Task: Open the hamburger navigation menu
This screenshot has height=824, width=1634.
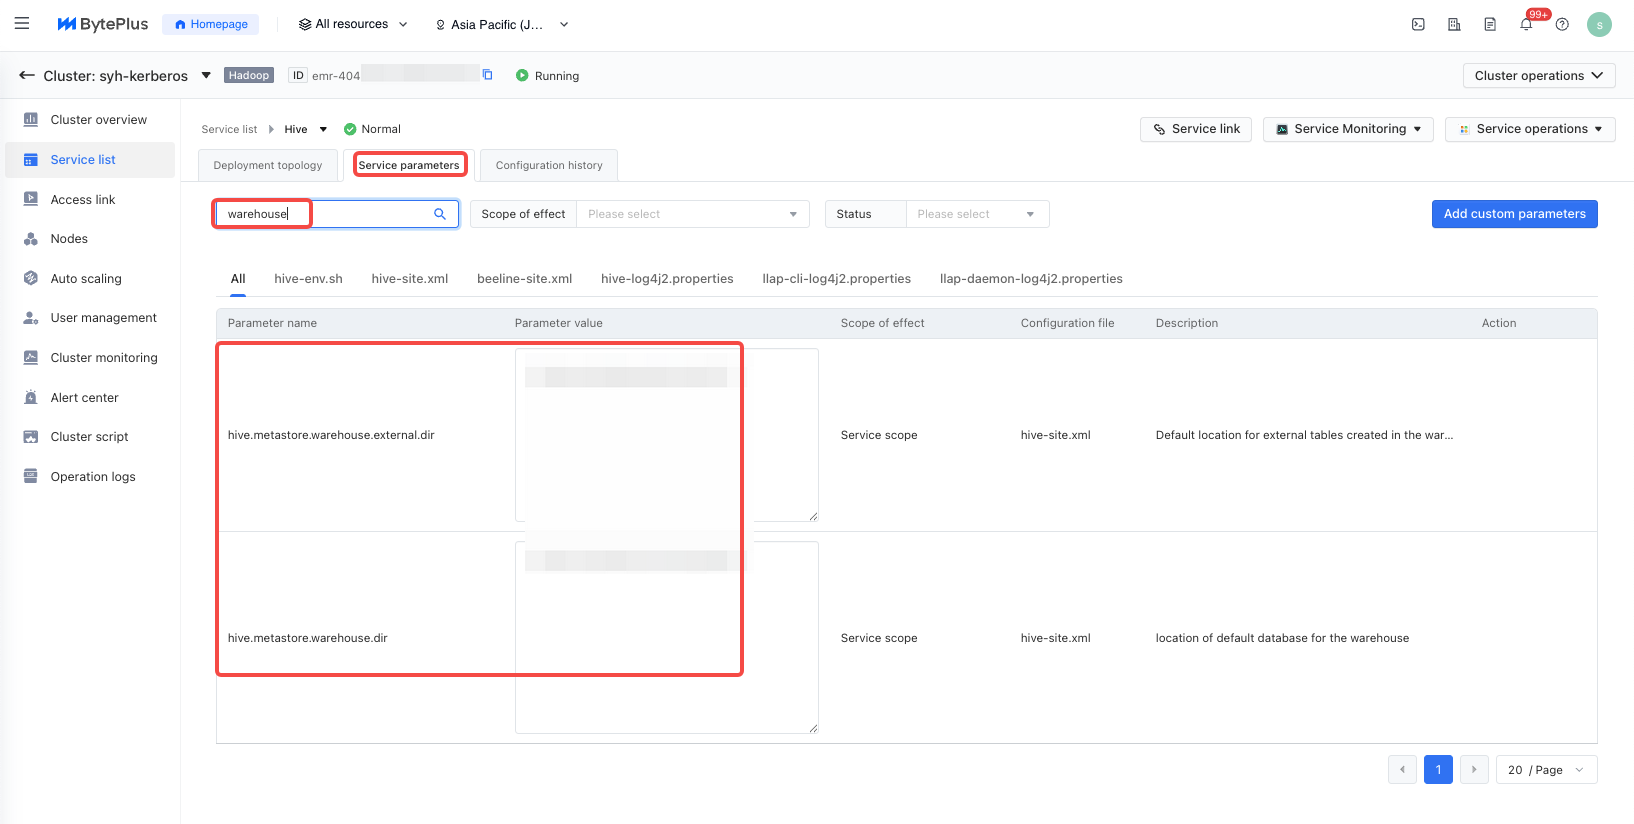Action: 22,24
